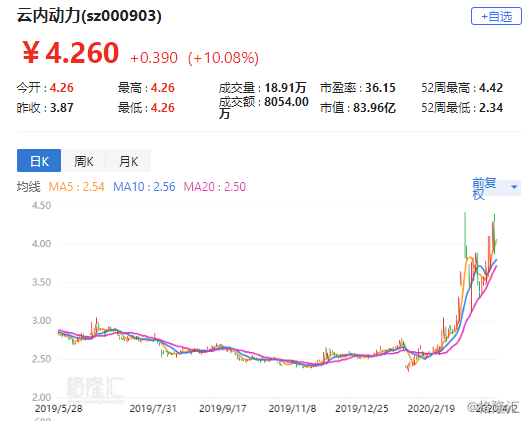Click the current price ¥4.260
Screen dimensions: 527x421
71,52
